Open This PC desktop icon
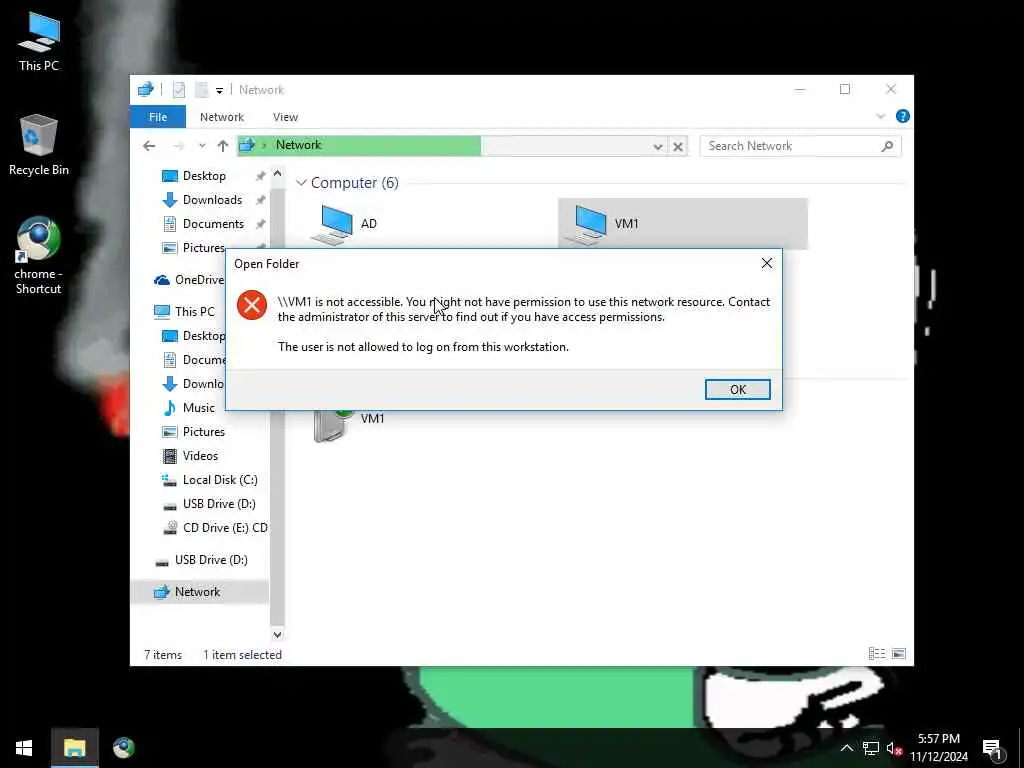 click(39, 42)
